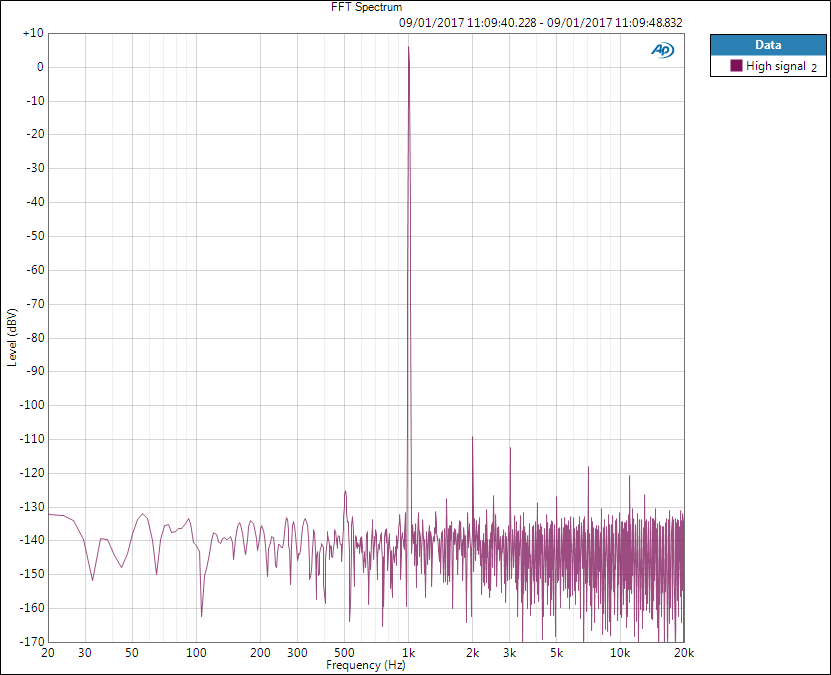Click the -170 level axis tick label

(32, 642)
